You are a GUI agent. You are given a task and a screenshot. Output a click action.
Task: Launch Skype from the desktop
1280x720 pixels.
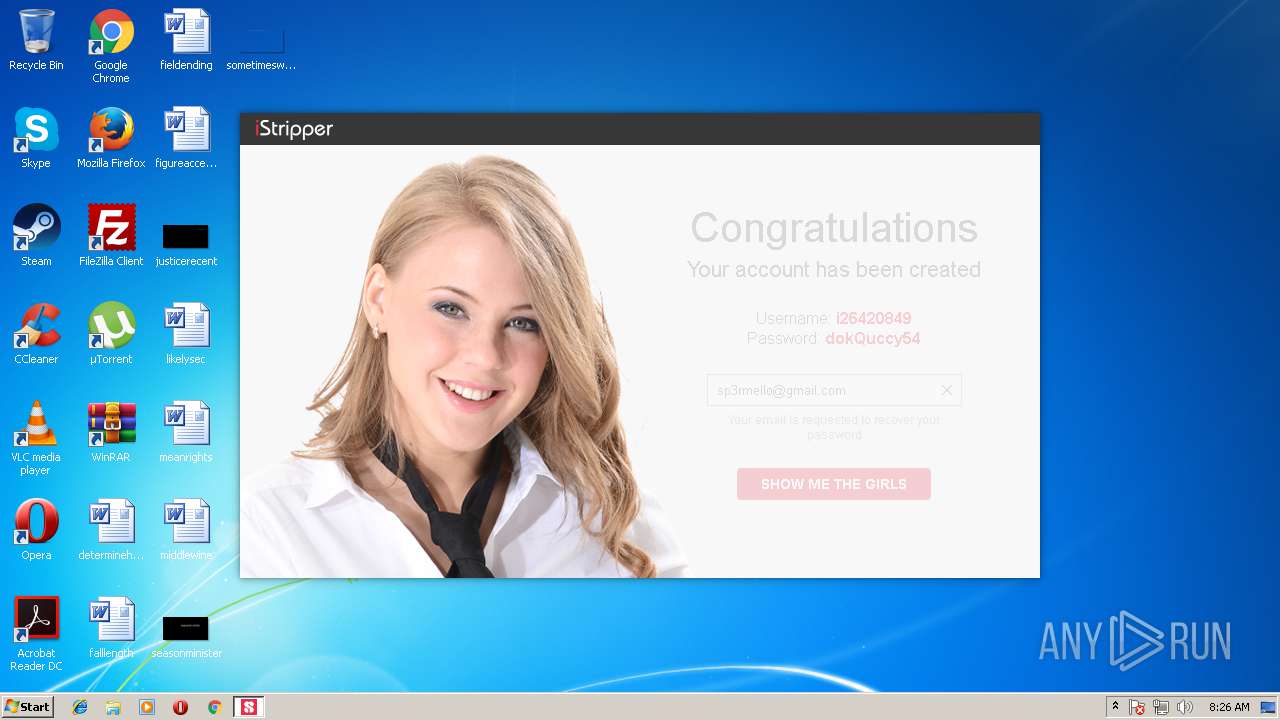pos(36,138)
